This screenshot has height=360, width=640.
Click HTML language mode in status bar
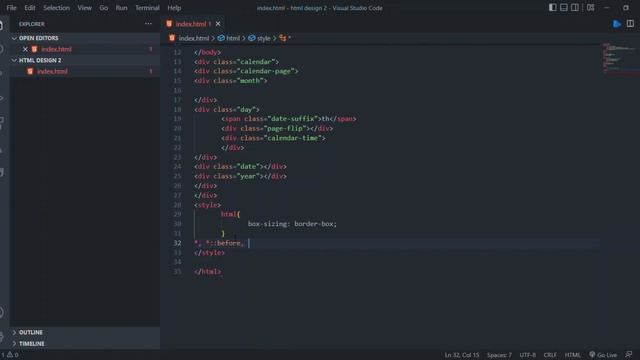point(572,355)
